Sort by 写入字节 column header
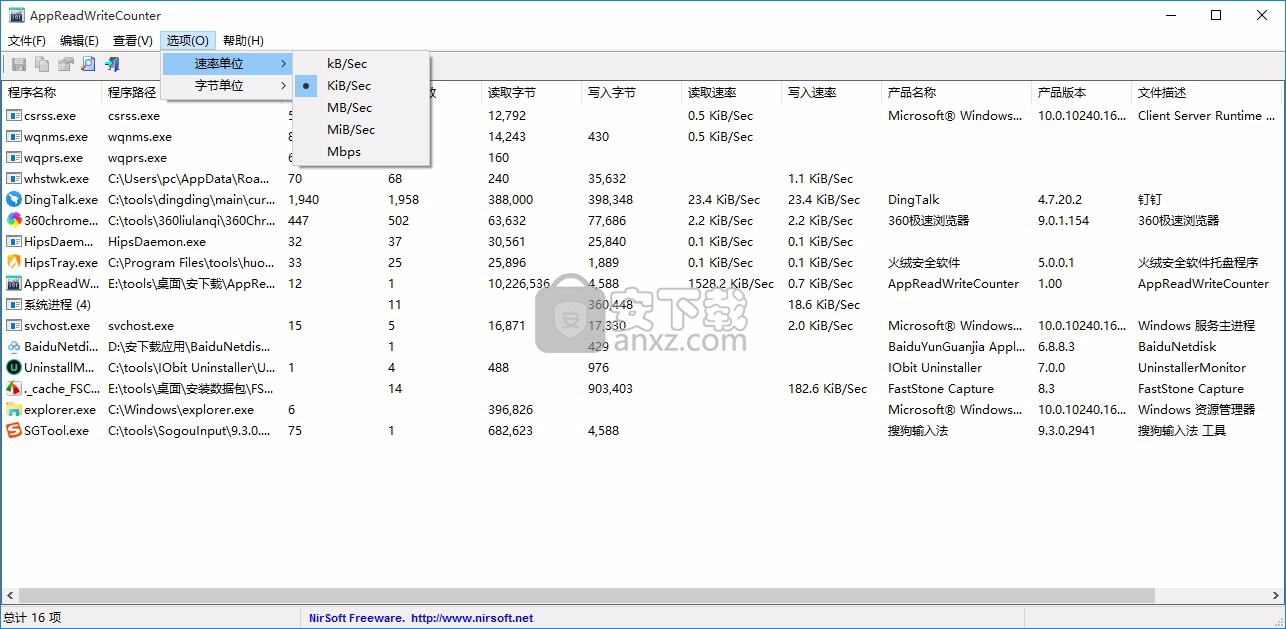Image resolution: width=1286 pixels, height=629 pixels. tap(631, 93)
